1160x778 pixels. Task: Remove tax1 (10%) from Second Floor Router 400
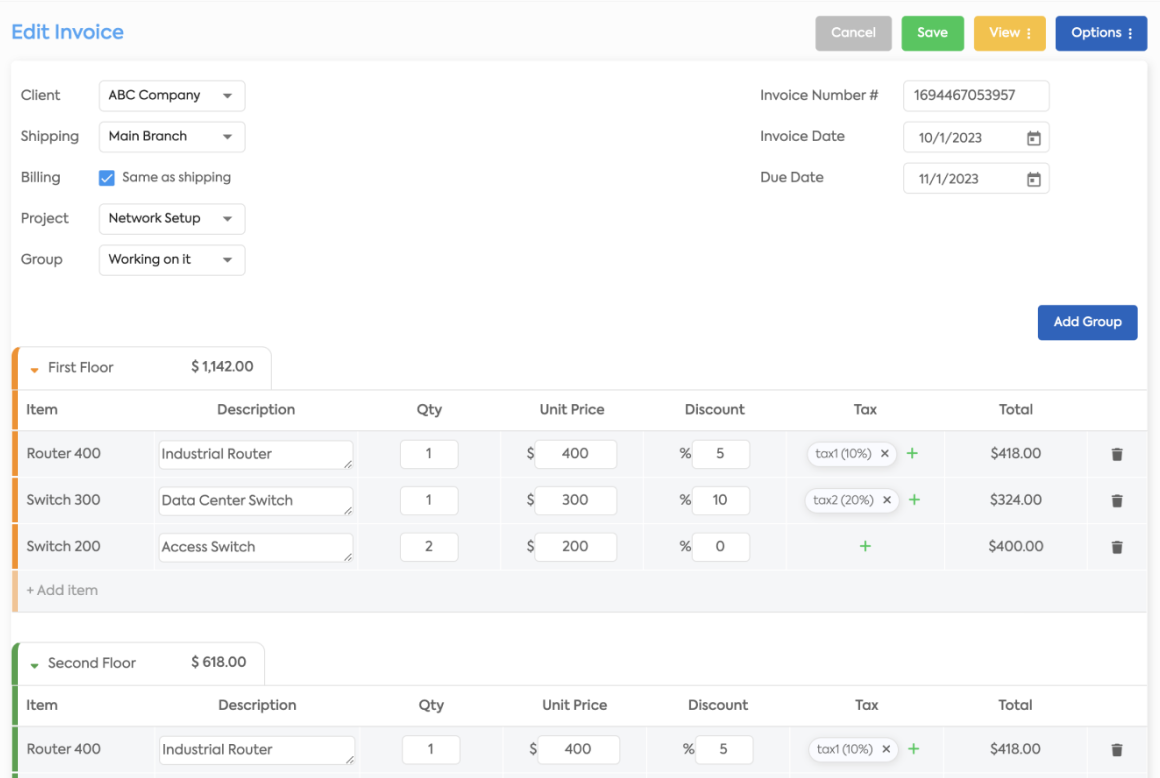886,749
